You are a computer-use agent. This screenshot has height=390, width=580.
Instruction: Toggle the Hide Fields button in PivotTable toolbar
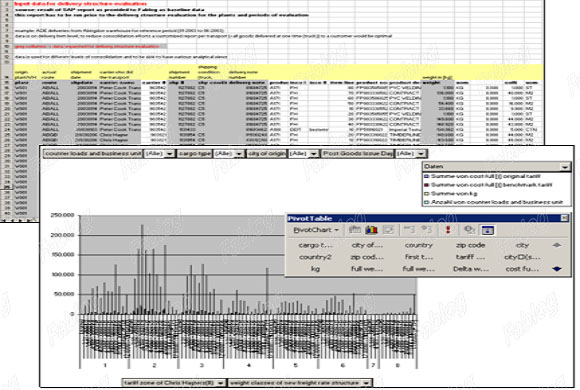[488, 230]
